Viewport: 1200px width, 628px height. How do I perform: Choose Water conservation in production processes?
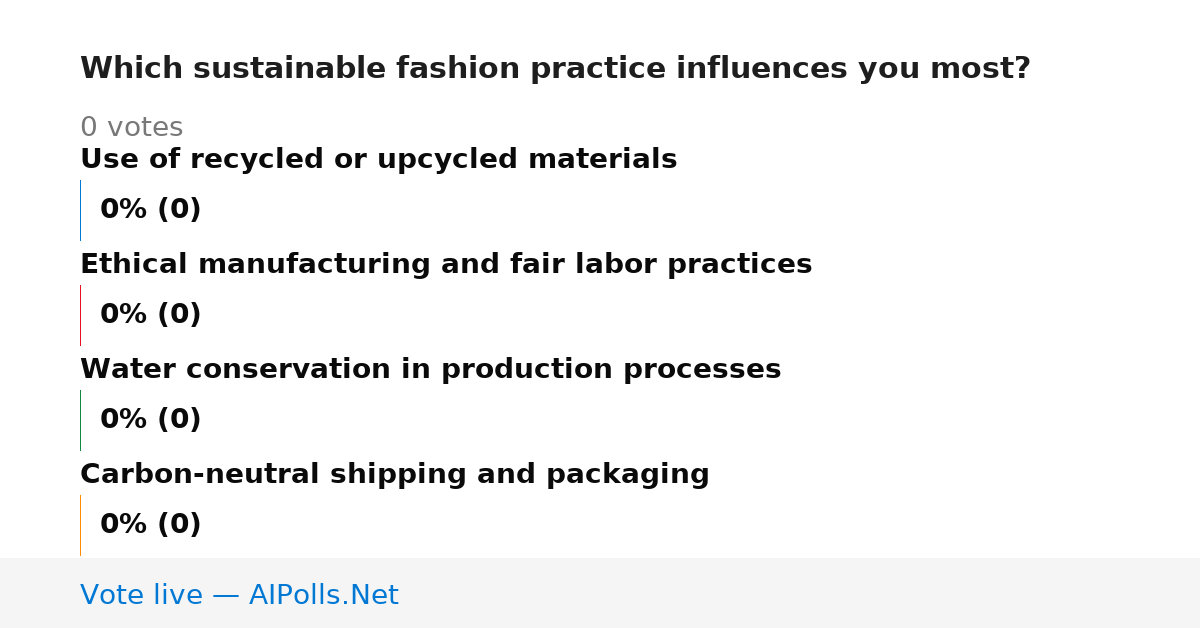click(430, 370)
